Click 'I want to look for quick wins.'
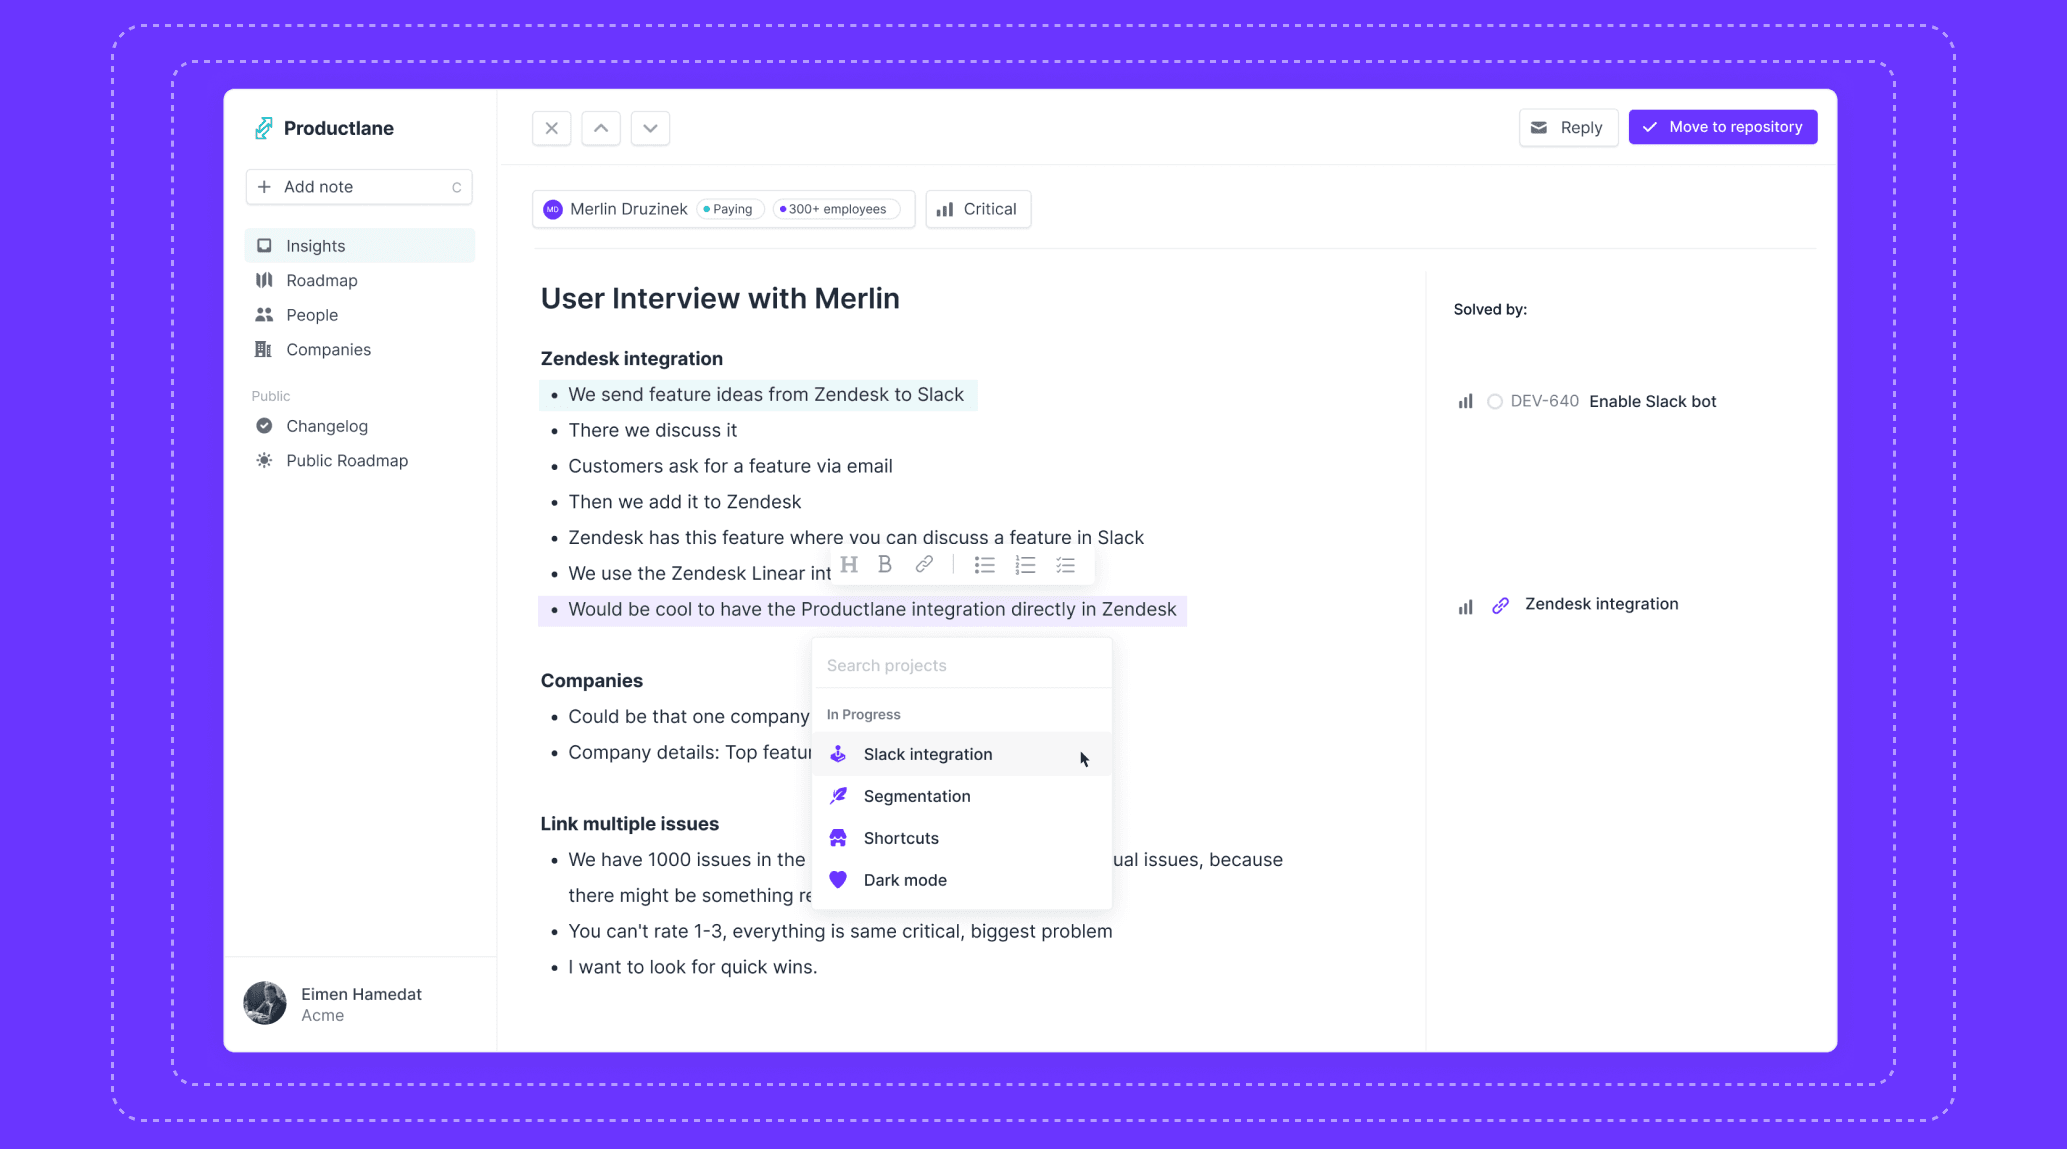Image resolution: width=2067 pixels, height=1149 pixels. (x=692, y=967)
